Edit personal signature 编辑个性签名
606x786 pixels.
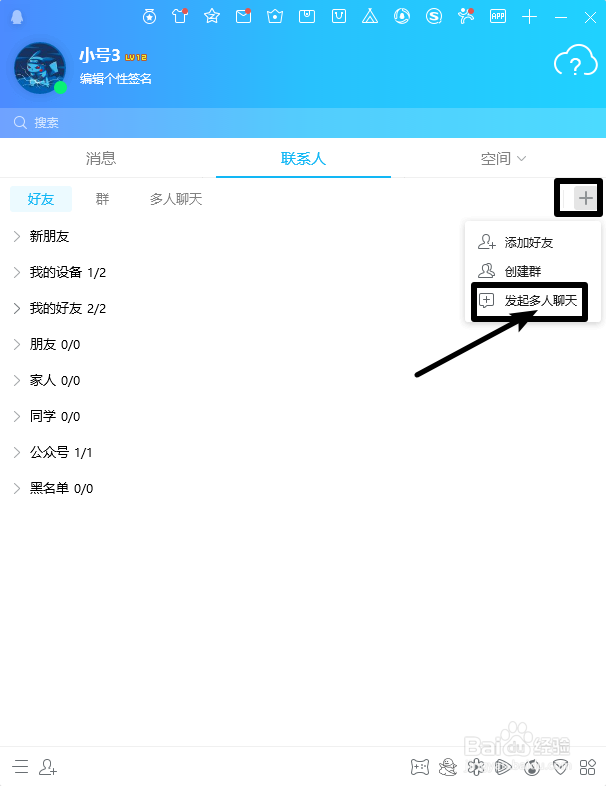116,79
